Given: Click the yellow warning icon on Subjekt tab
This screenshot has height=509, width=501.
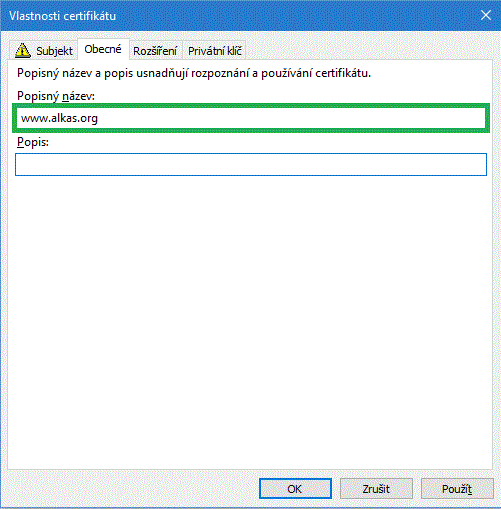Looking at the screenshot, I should click(23, 50).
